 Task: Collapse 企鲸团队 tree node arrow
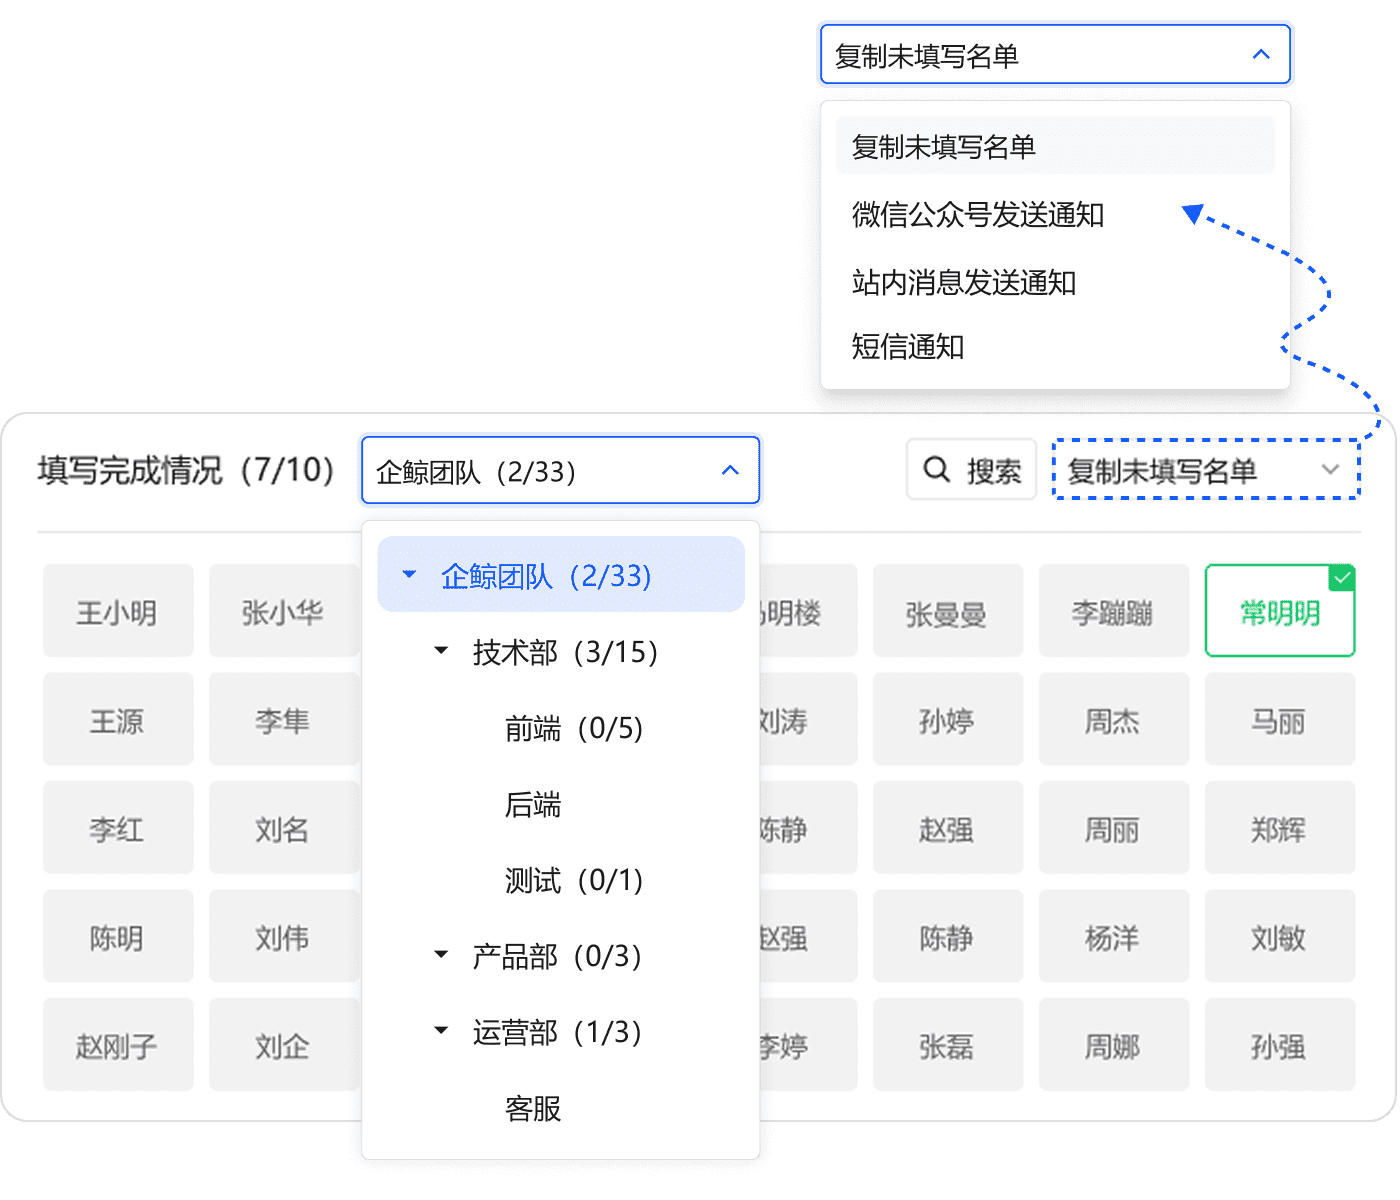click(x=409, y=575)
